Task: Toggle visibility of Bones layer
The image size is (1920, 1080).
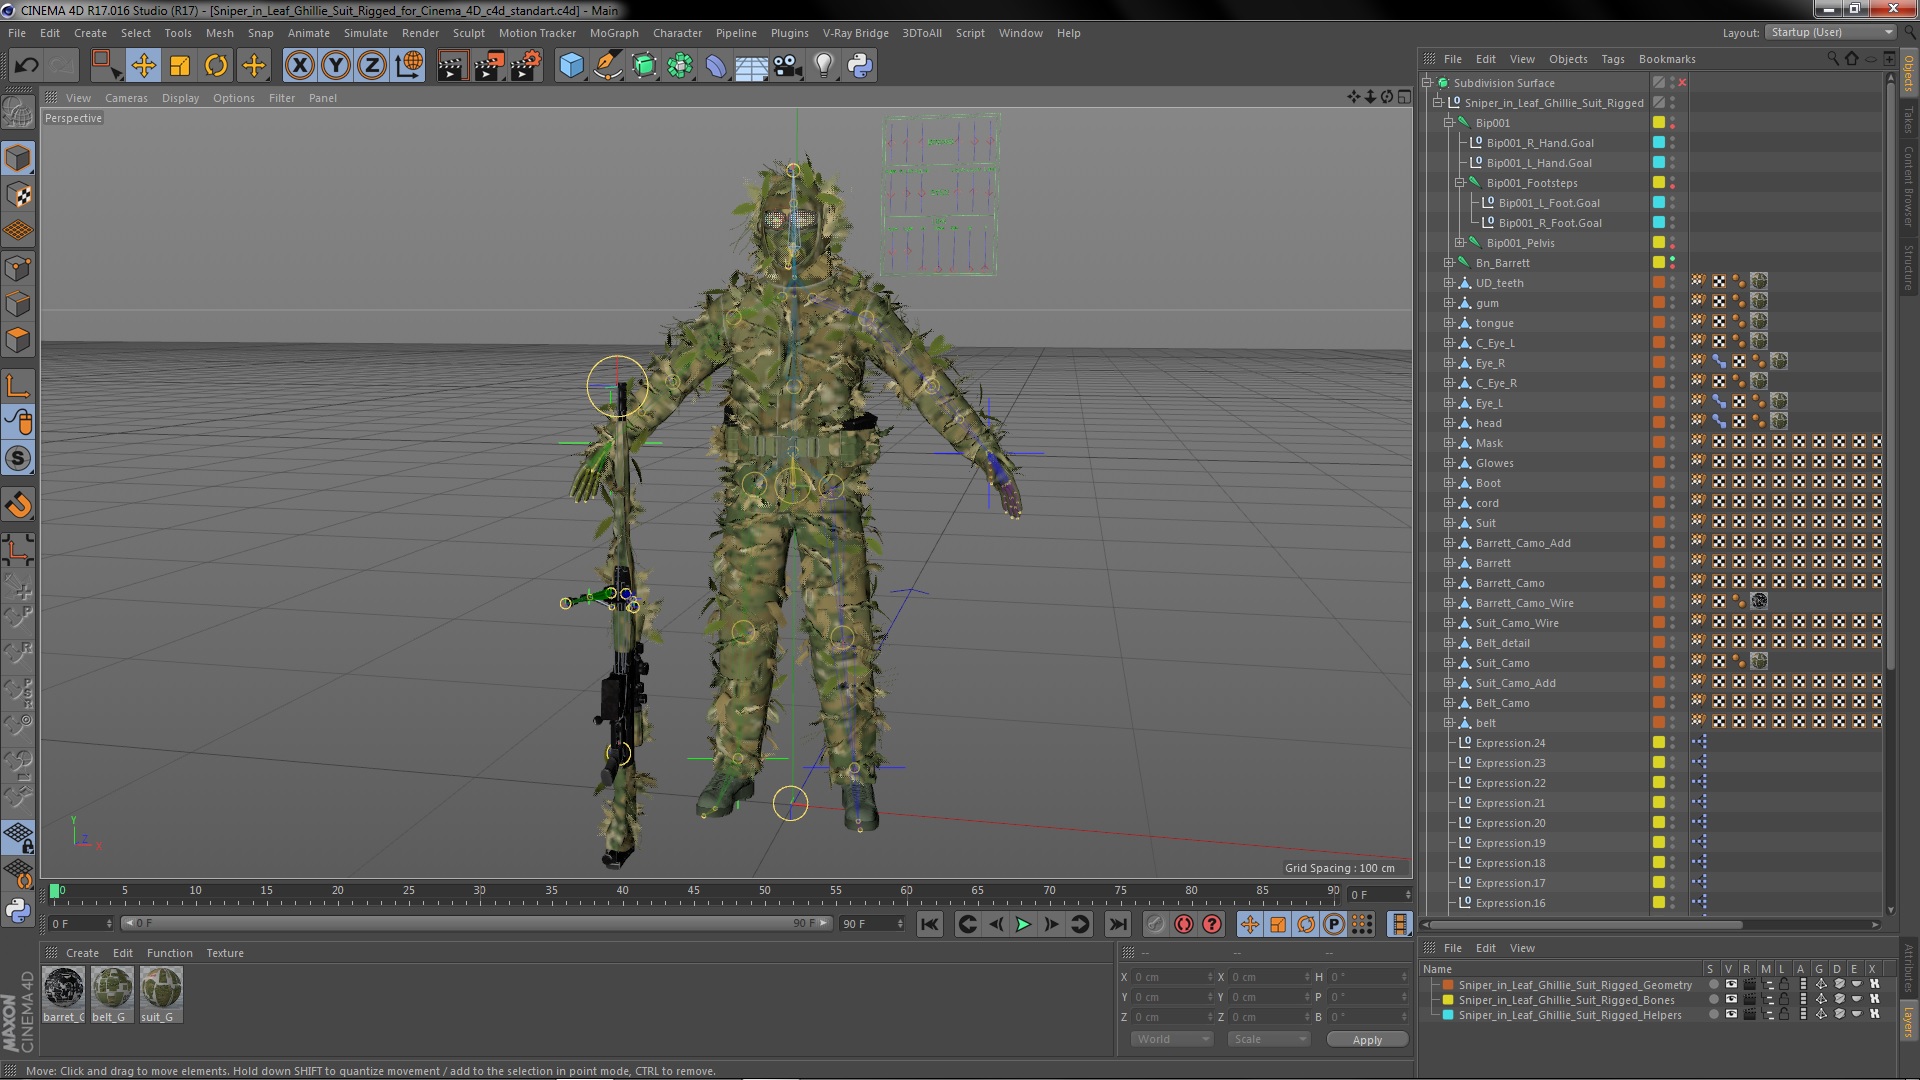Action: (x=1730, y=1000)
